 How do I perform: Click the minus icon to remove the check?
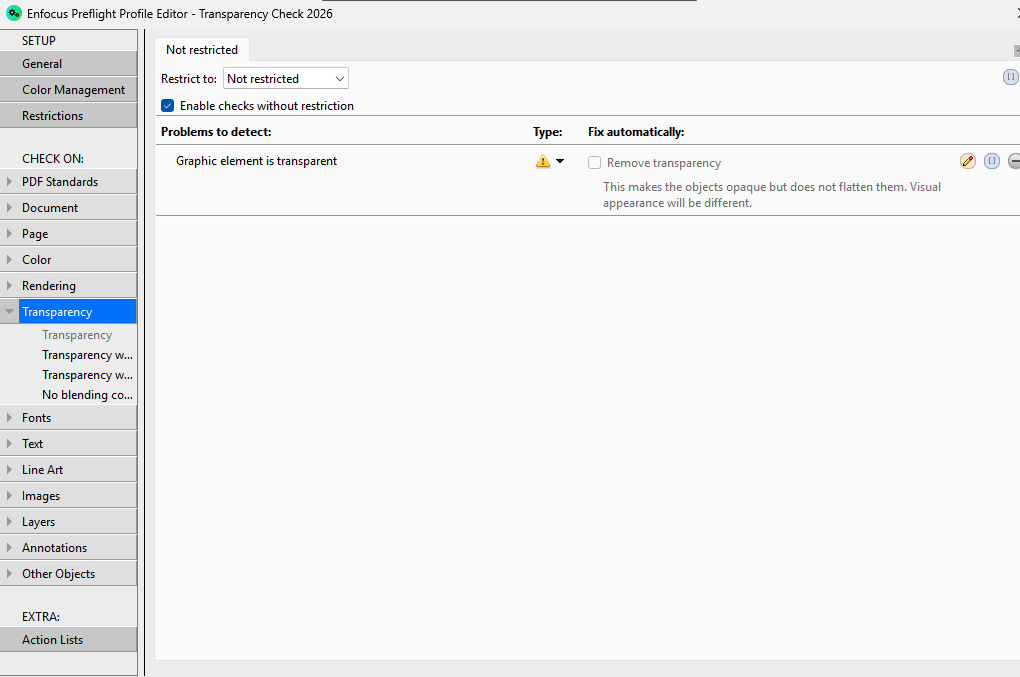pyautogui.click(x=1014, y=160)
